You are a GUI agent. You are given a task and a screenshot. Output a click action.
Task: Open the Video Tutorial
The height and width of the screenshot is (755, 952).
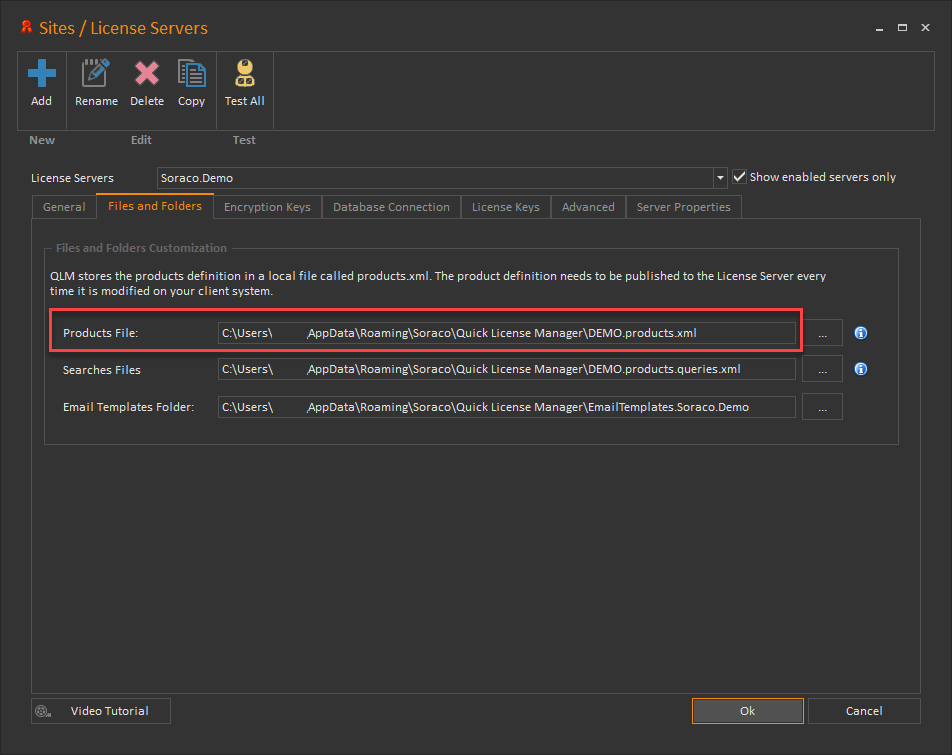pyautogui.click(x=101, y=711)
